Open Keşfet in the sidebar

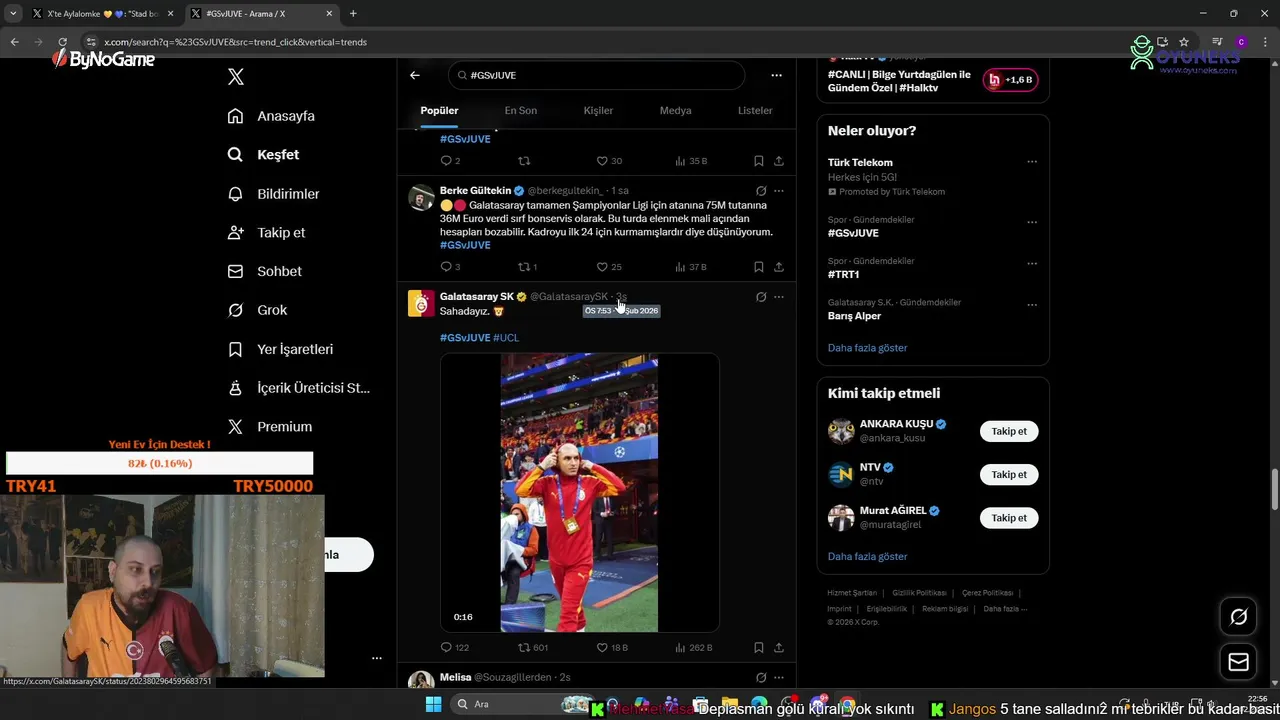click(263, 155)
